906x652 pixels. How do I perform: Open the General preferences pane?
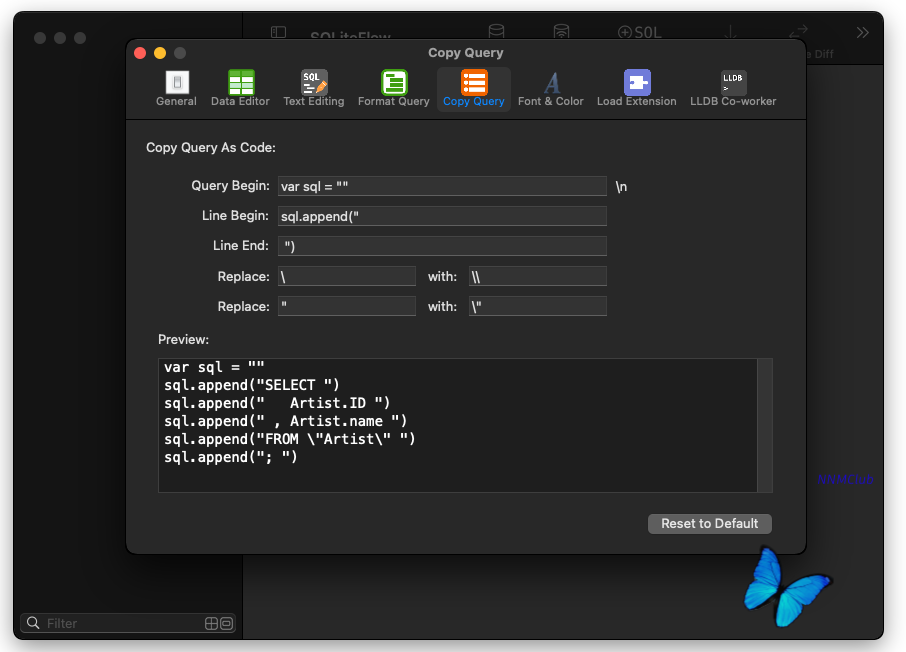(176, 88)
